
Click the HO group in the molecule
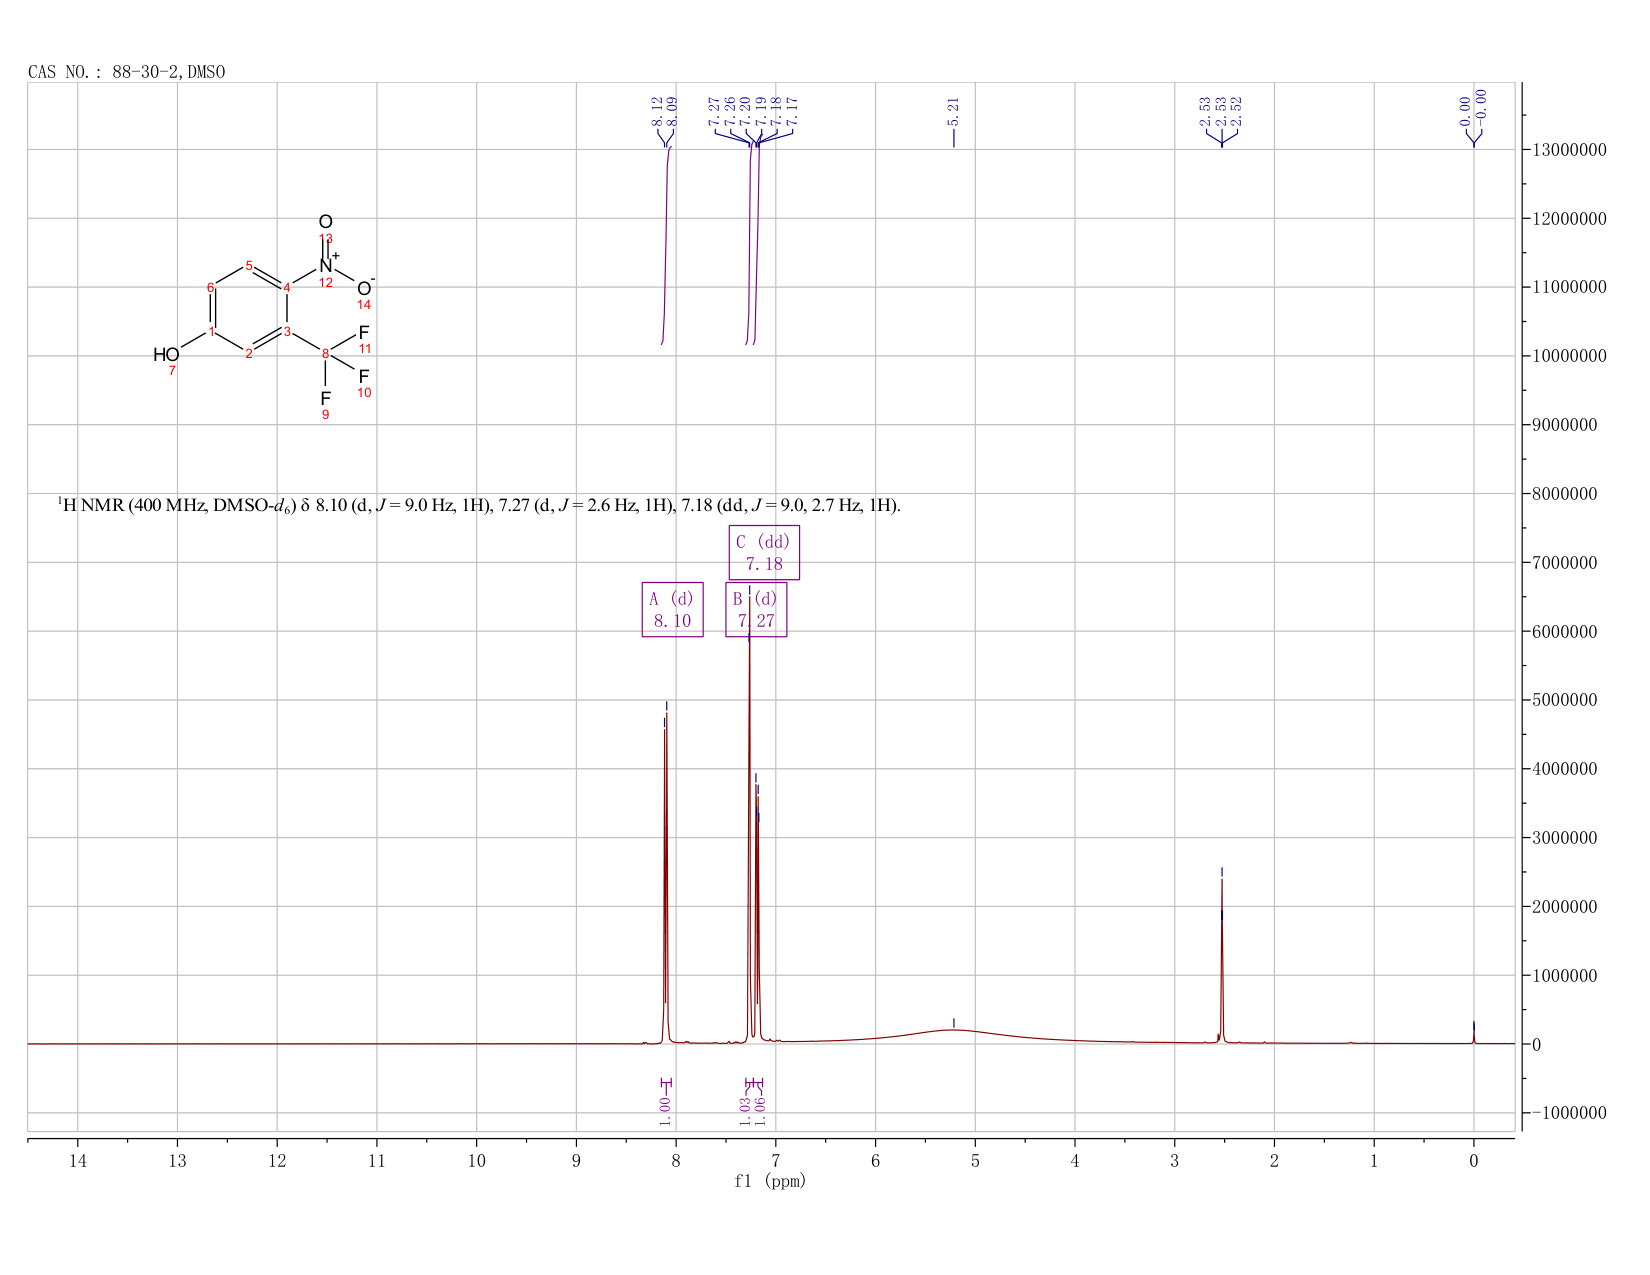click(166, 354)
